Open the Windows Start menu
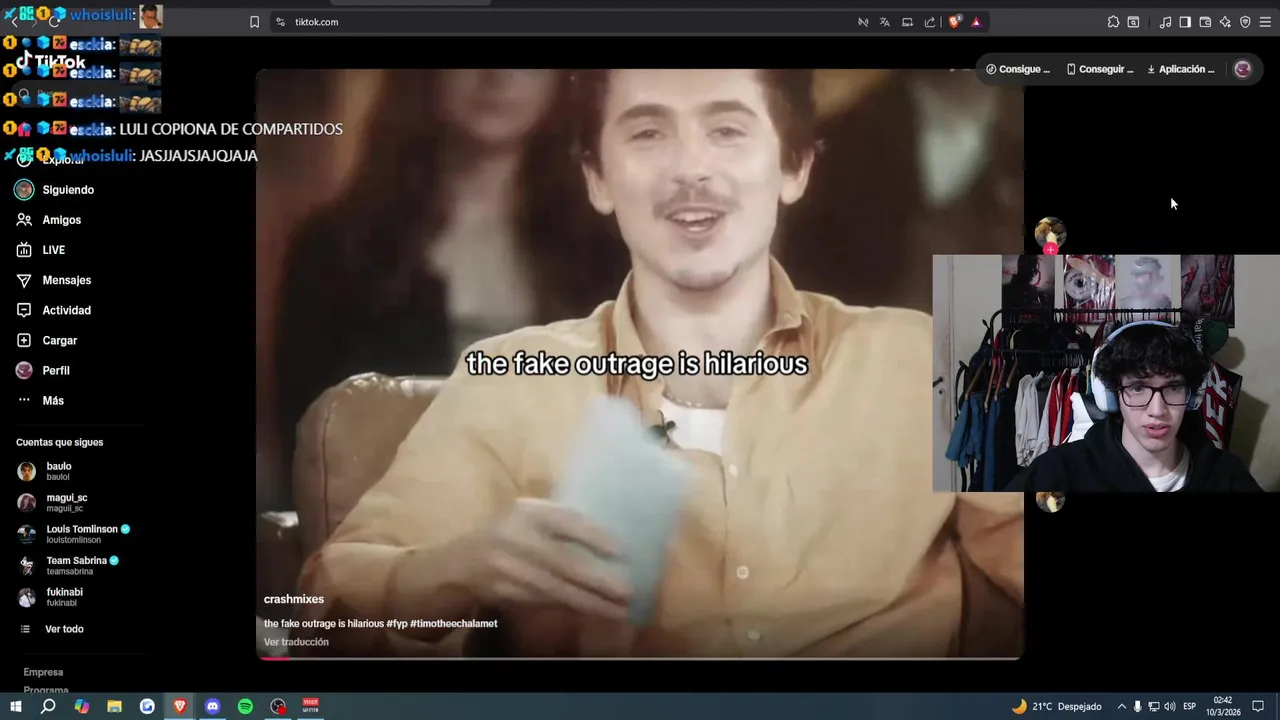The image size is (1280, 720). (16, 706)
